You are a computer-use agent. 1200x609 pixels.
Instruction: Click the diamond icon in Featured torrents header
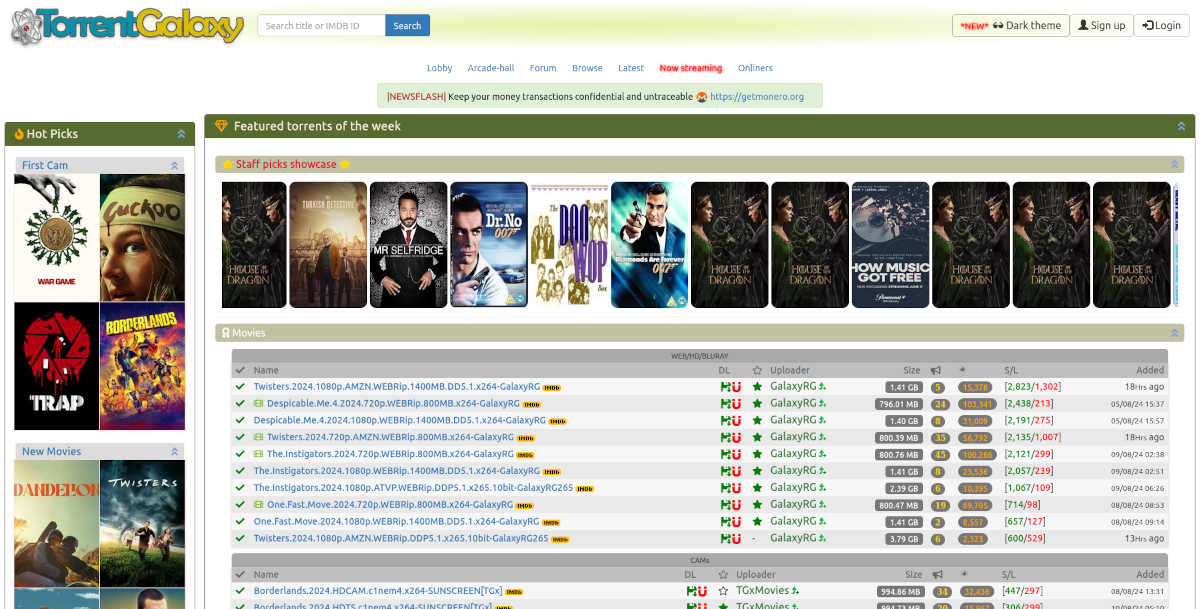[x=222, y=126]
